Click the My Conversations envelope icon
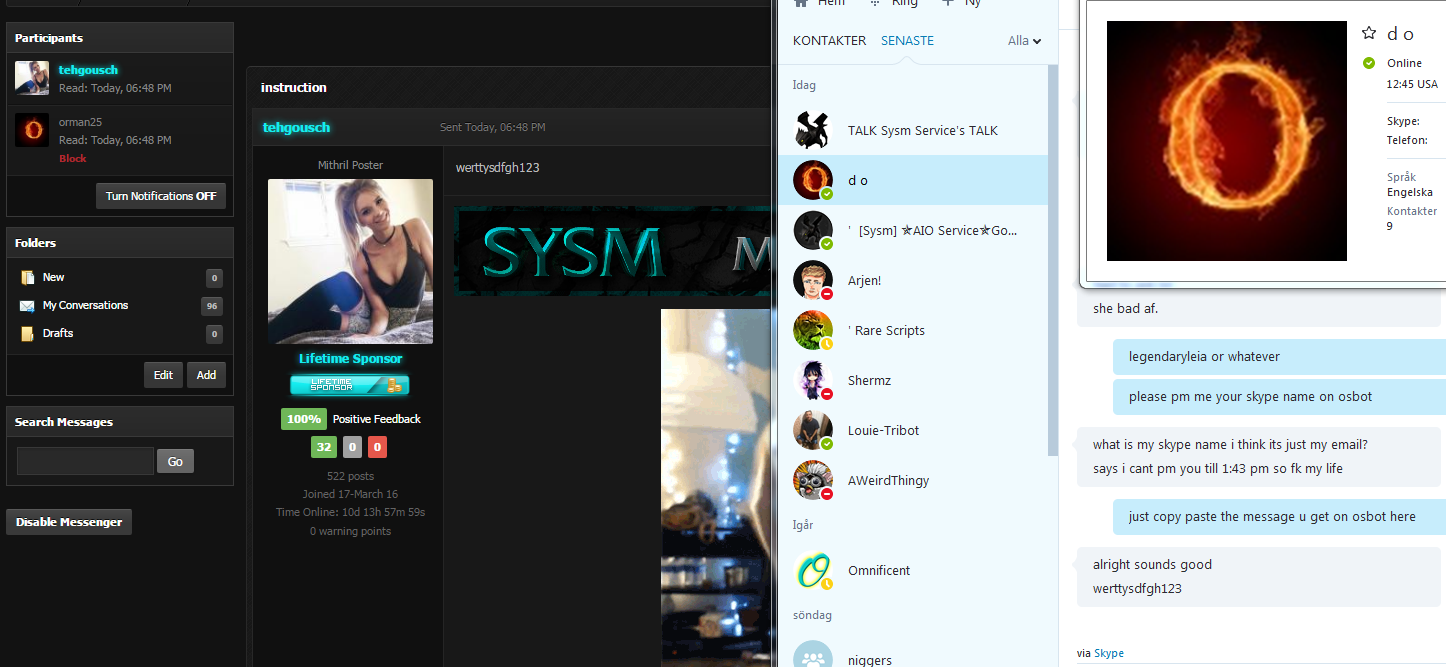1446x667 pixels. pyautogui.click(x=28, y=306)
